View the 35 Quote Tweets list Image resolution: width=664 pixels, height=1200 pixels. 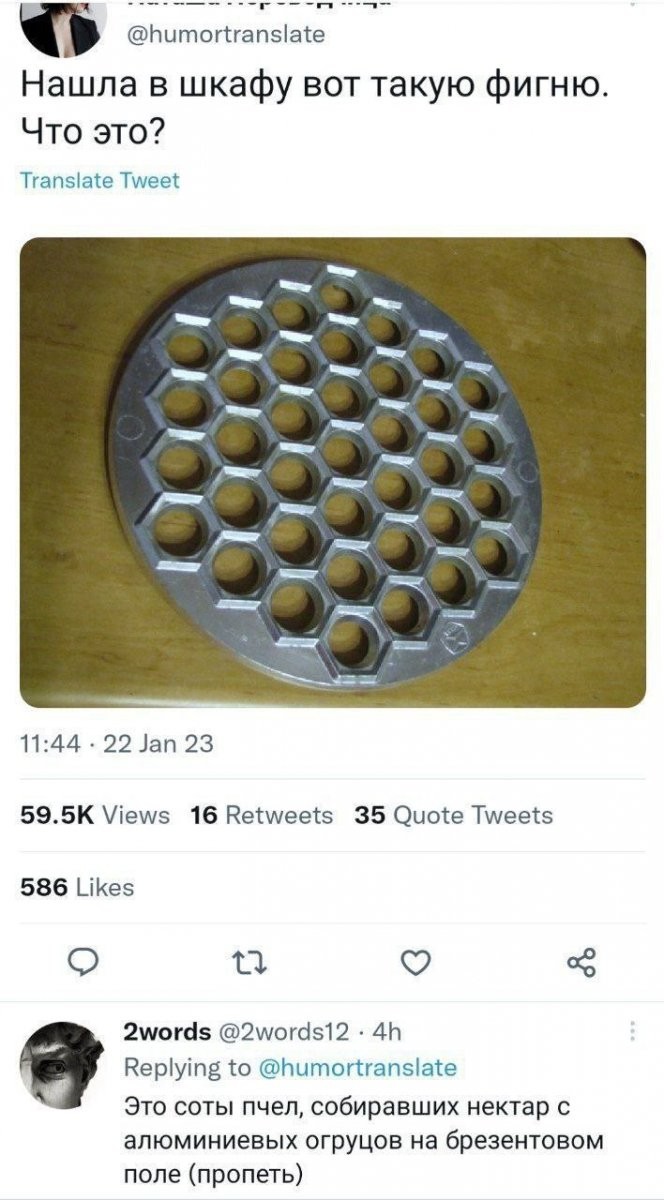[x=454, y=815]
